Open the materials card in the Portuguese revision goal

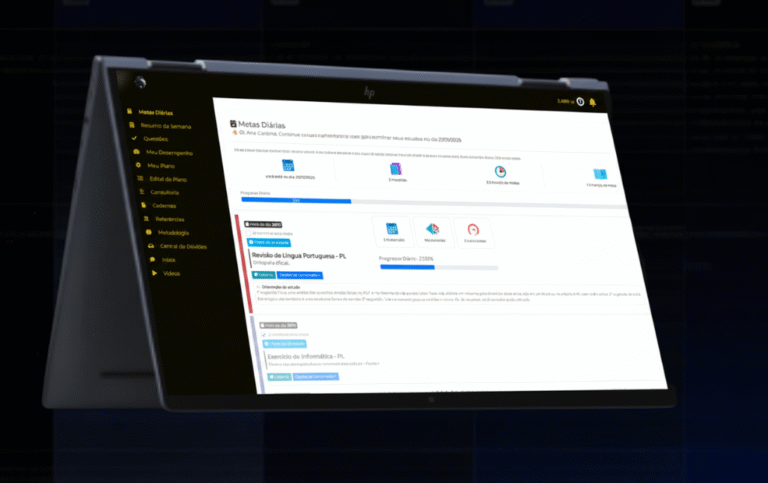click(392, 231)
